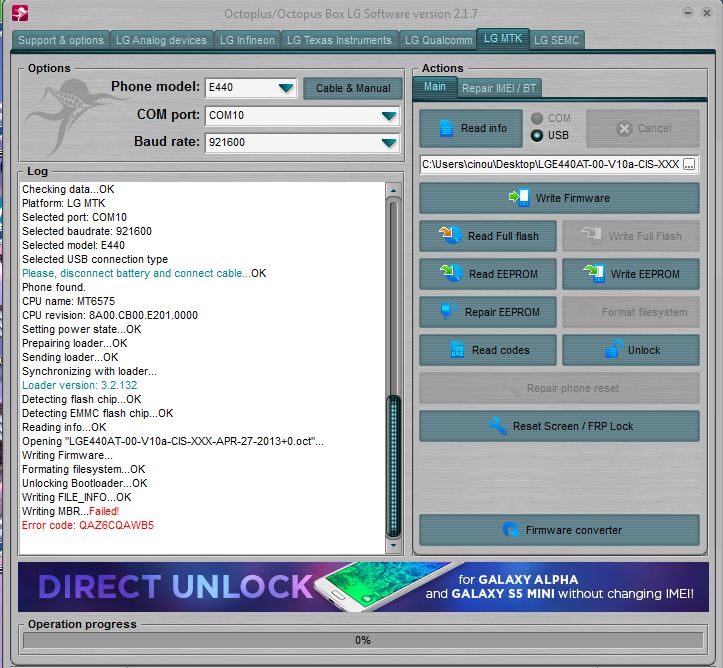This screenshot has width=723, height=668.
Task: Open the COM port dropdown arrow
Action: click(x=389, y=115)
